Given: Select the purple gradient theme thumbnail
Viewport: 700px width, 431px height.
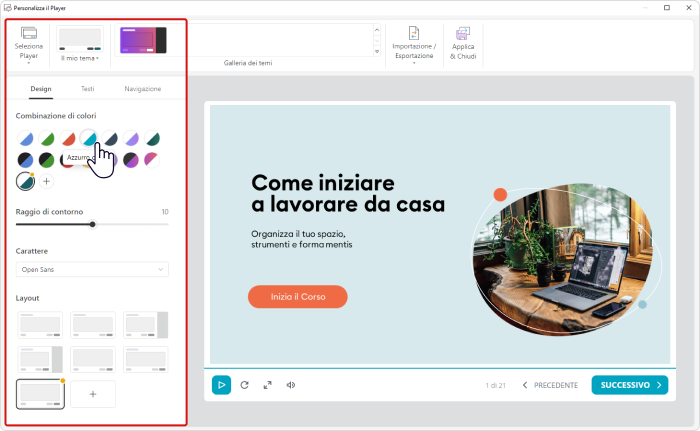Looking at the screenshot, I should 143,40.
